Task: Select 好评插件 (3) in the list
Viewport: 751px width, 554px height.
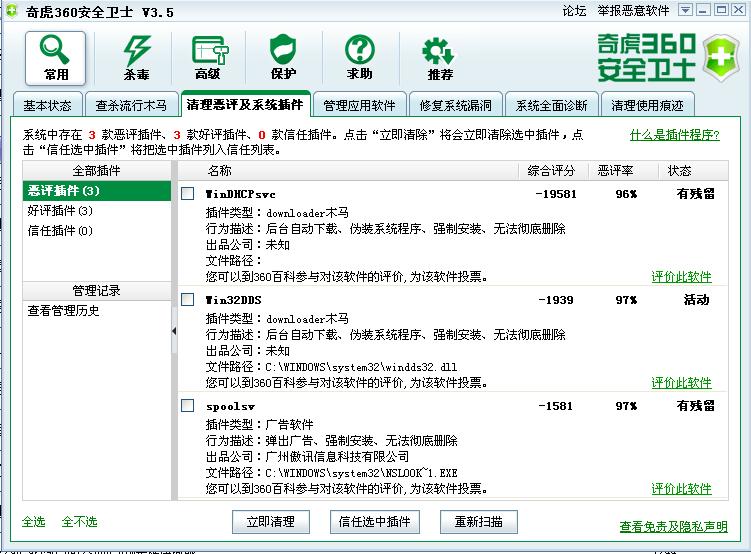Action: (97, 211)
